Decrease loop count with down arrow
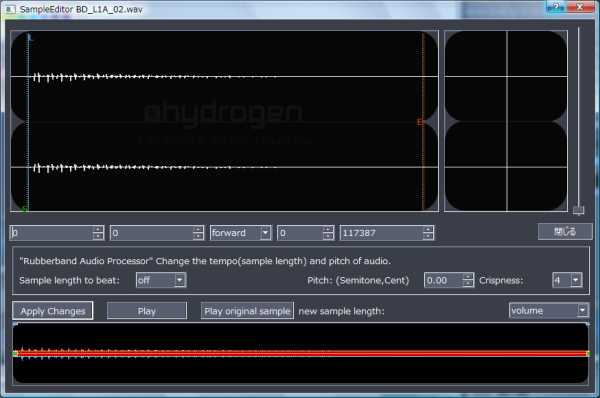The width and height of the screenshot is (600, 398). click(328, 236)
